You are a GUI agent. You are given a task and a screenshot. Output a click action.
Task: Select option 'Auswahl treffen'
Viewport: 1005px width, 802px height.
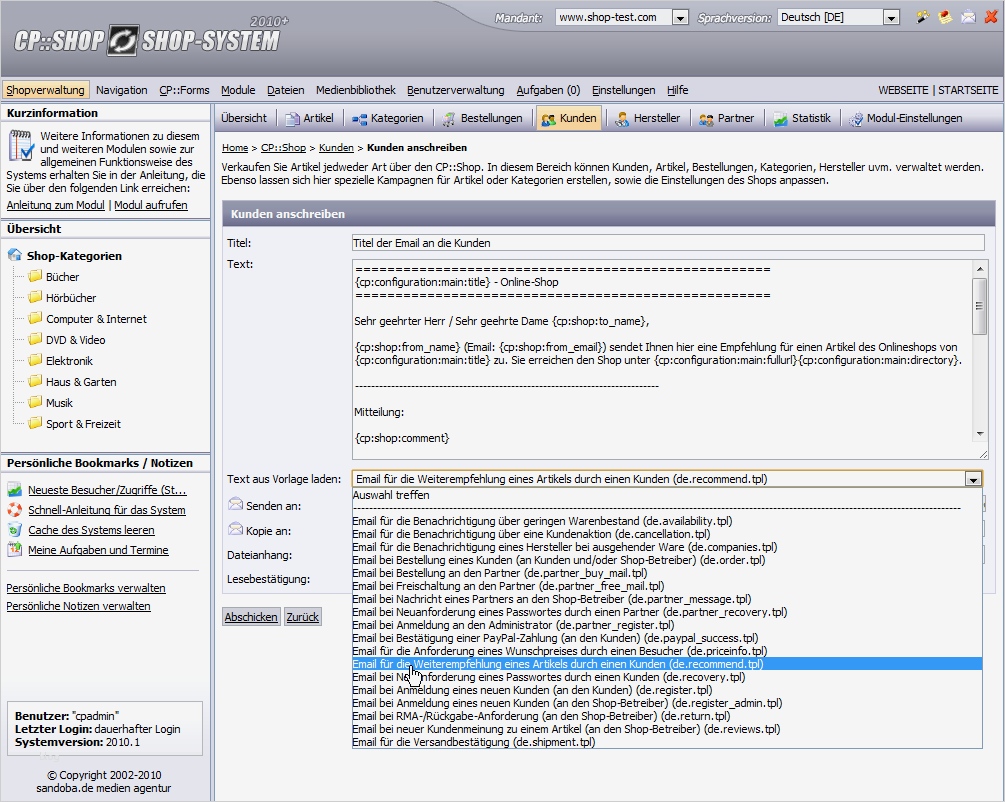point(667,495)
